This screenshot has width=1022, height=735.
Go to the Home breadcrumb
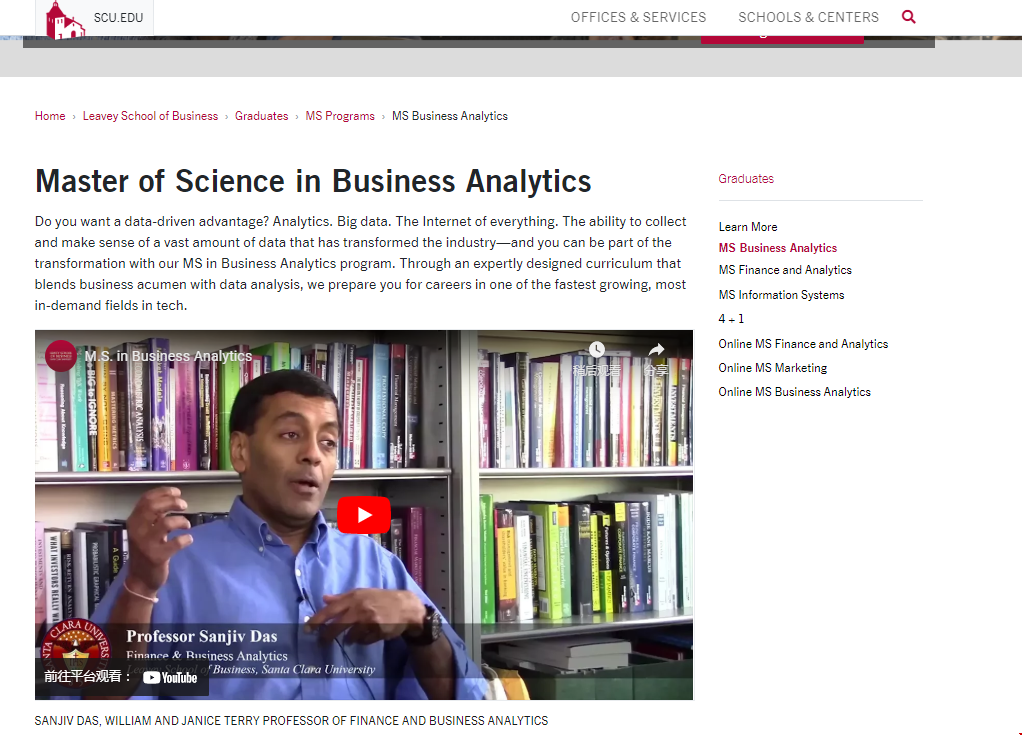(50, 116)
